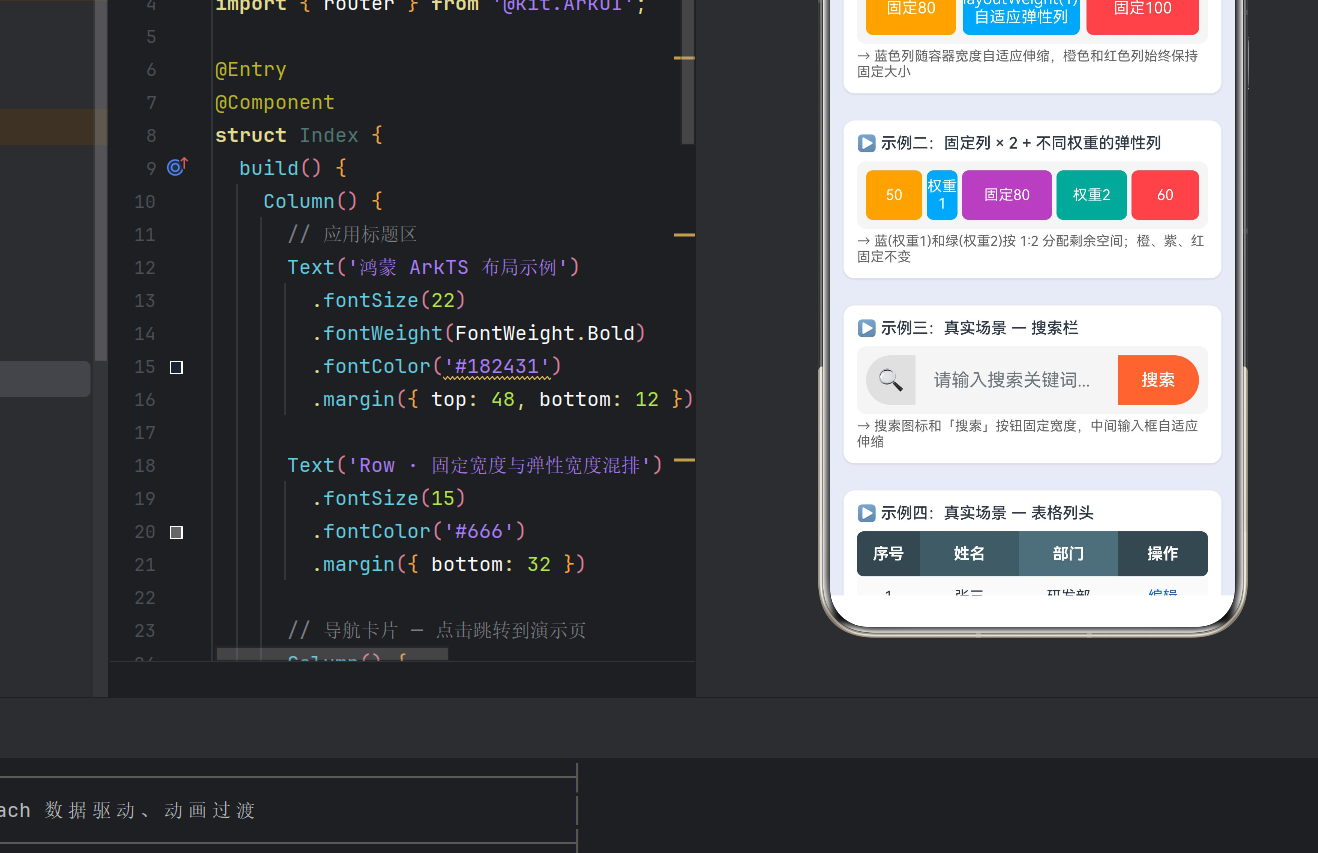Click the @Component decorator in the code

click(x=275, y=102)
